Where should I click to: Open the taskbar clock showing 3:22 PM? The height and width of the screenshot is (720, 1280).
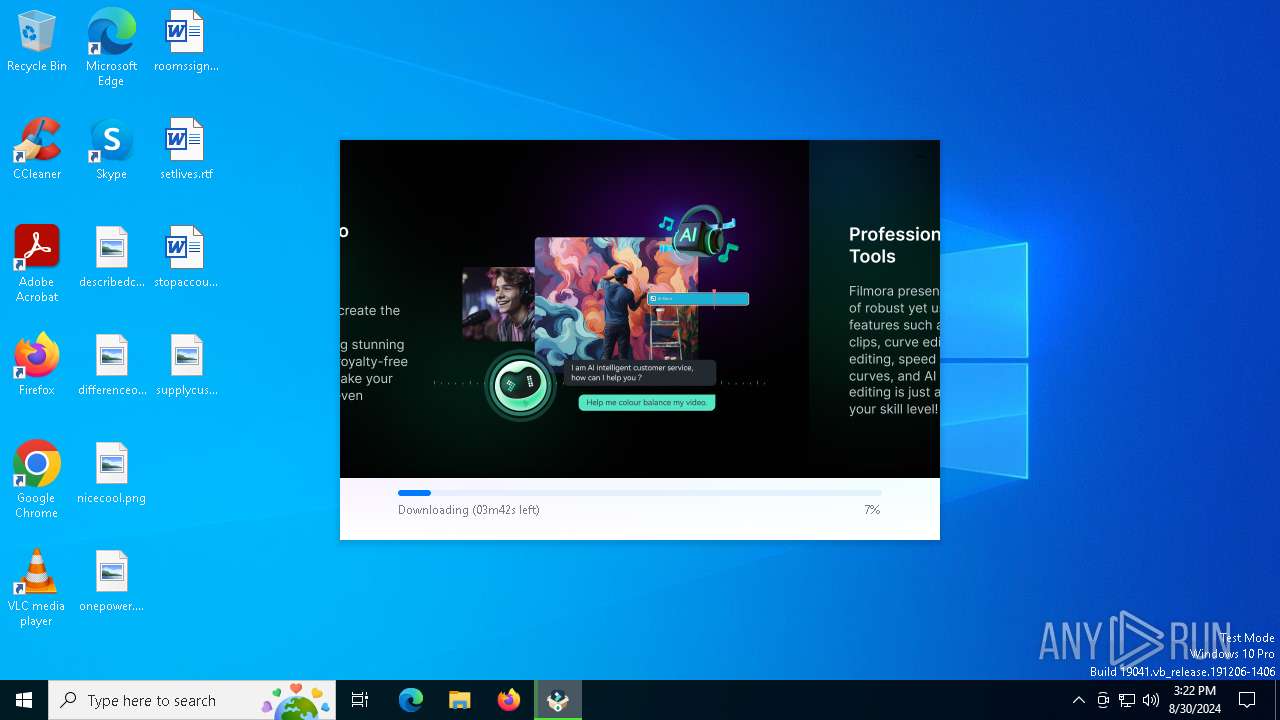(x=1195, y=700)
